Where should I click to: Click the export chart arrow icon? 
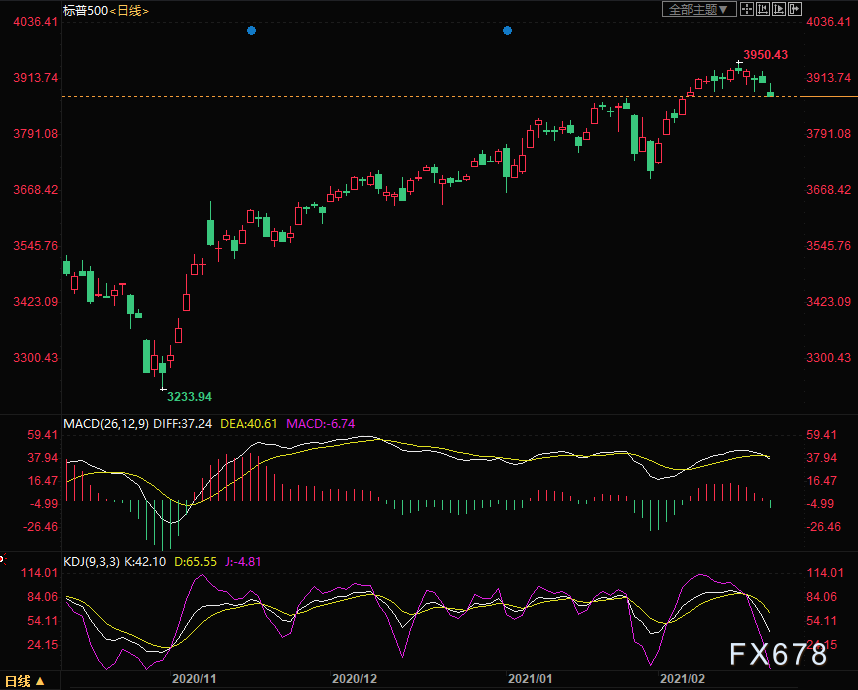point(795,9)
